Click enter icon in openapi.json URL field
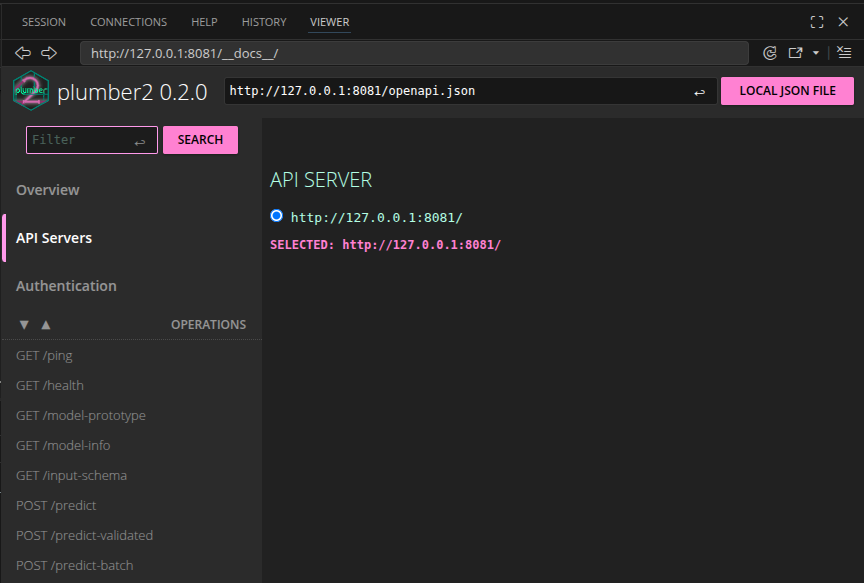Screen dimensions: 864x583 [x=699, y=93]
